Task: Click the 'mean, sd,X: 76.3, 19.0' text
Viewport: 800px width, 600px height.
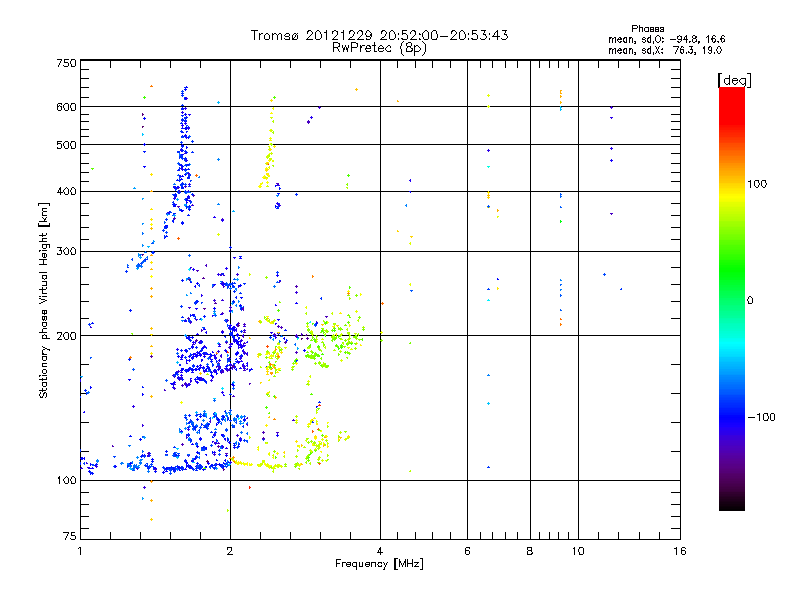Action: coord(665,50)
